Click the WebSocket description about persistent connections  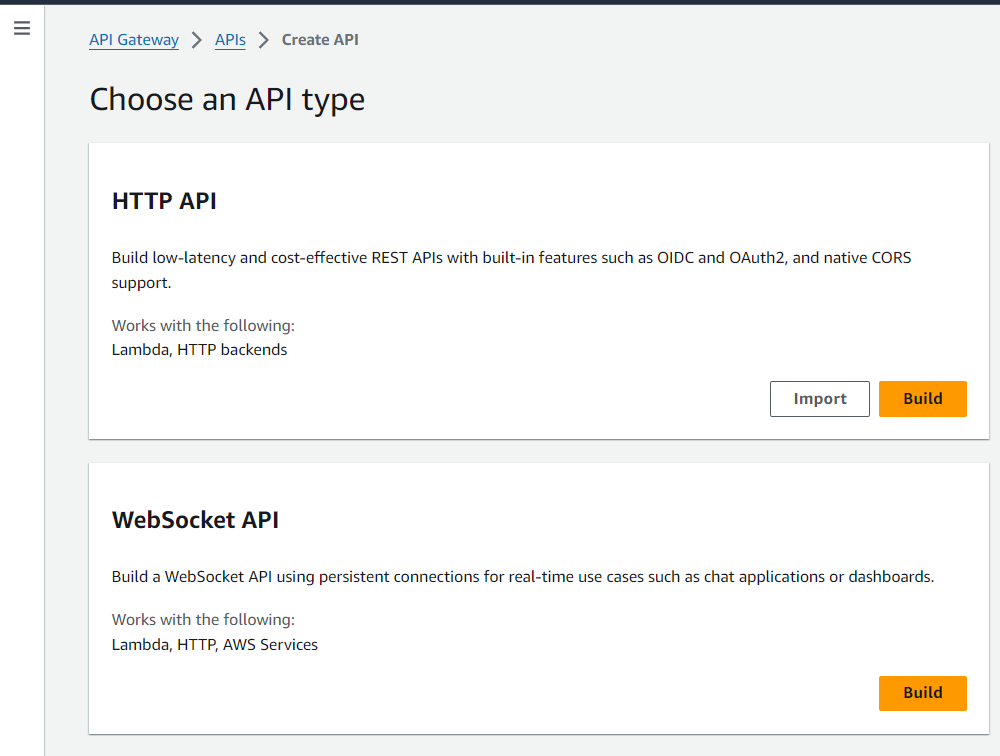point(522,577)
